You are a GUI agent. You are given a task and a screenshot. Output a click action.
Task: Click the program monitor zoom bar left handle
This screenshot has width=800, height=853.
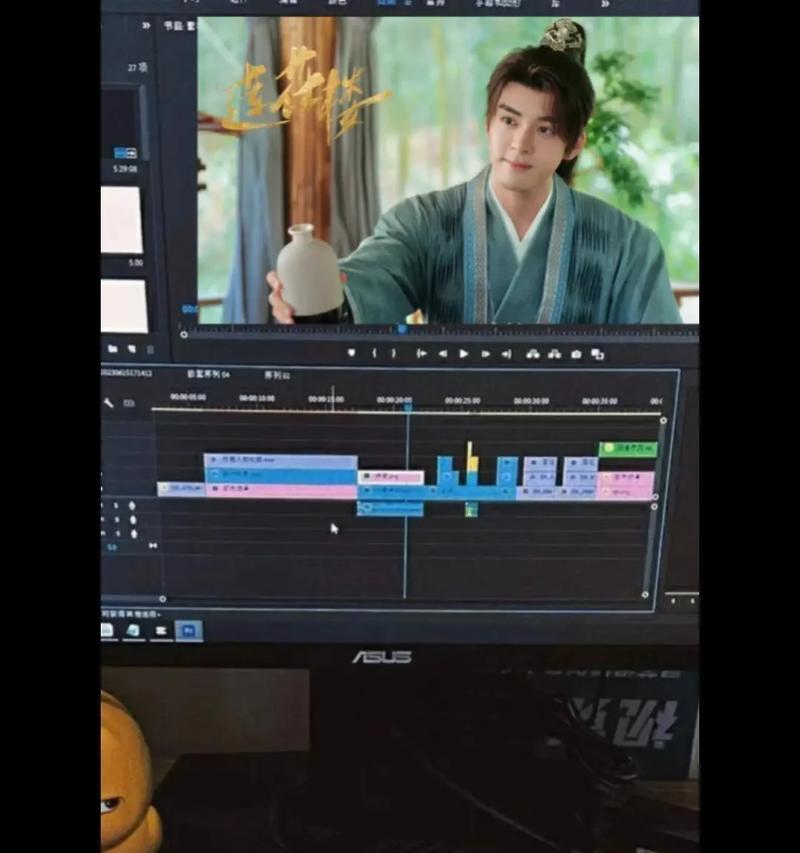pos(184,335)
